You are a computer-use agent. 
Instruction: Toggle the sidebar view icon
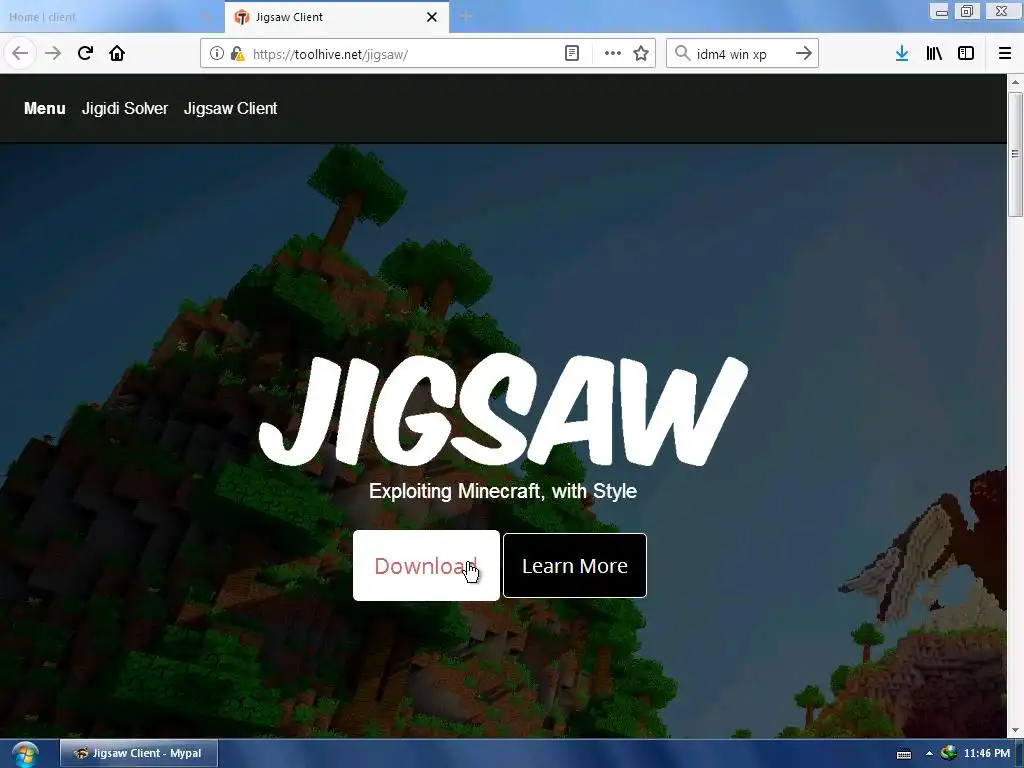click(966, 54)
